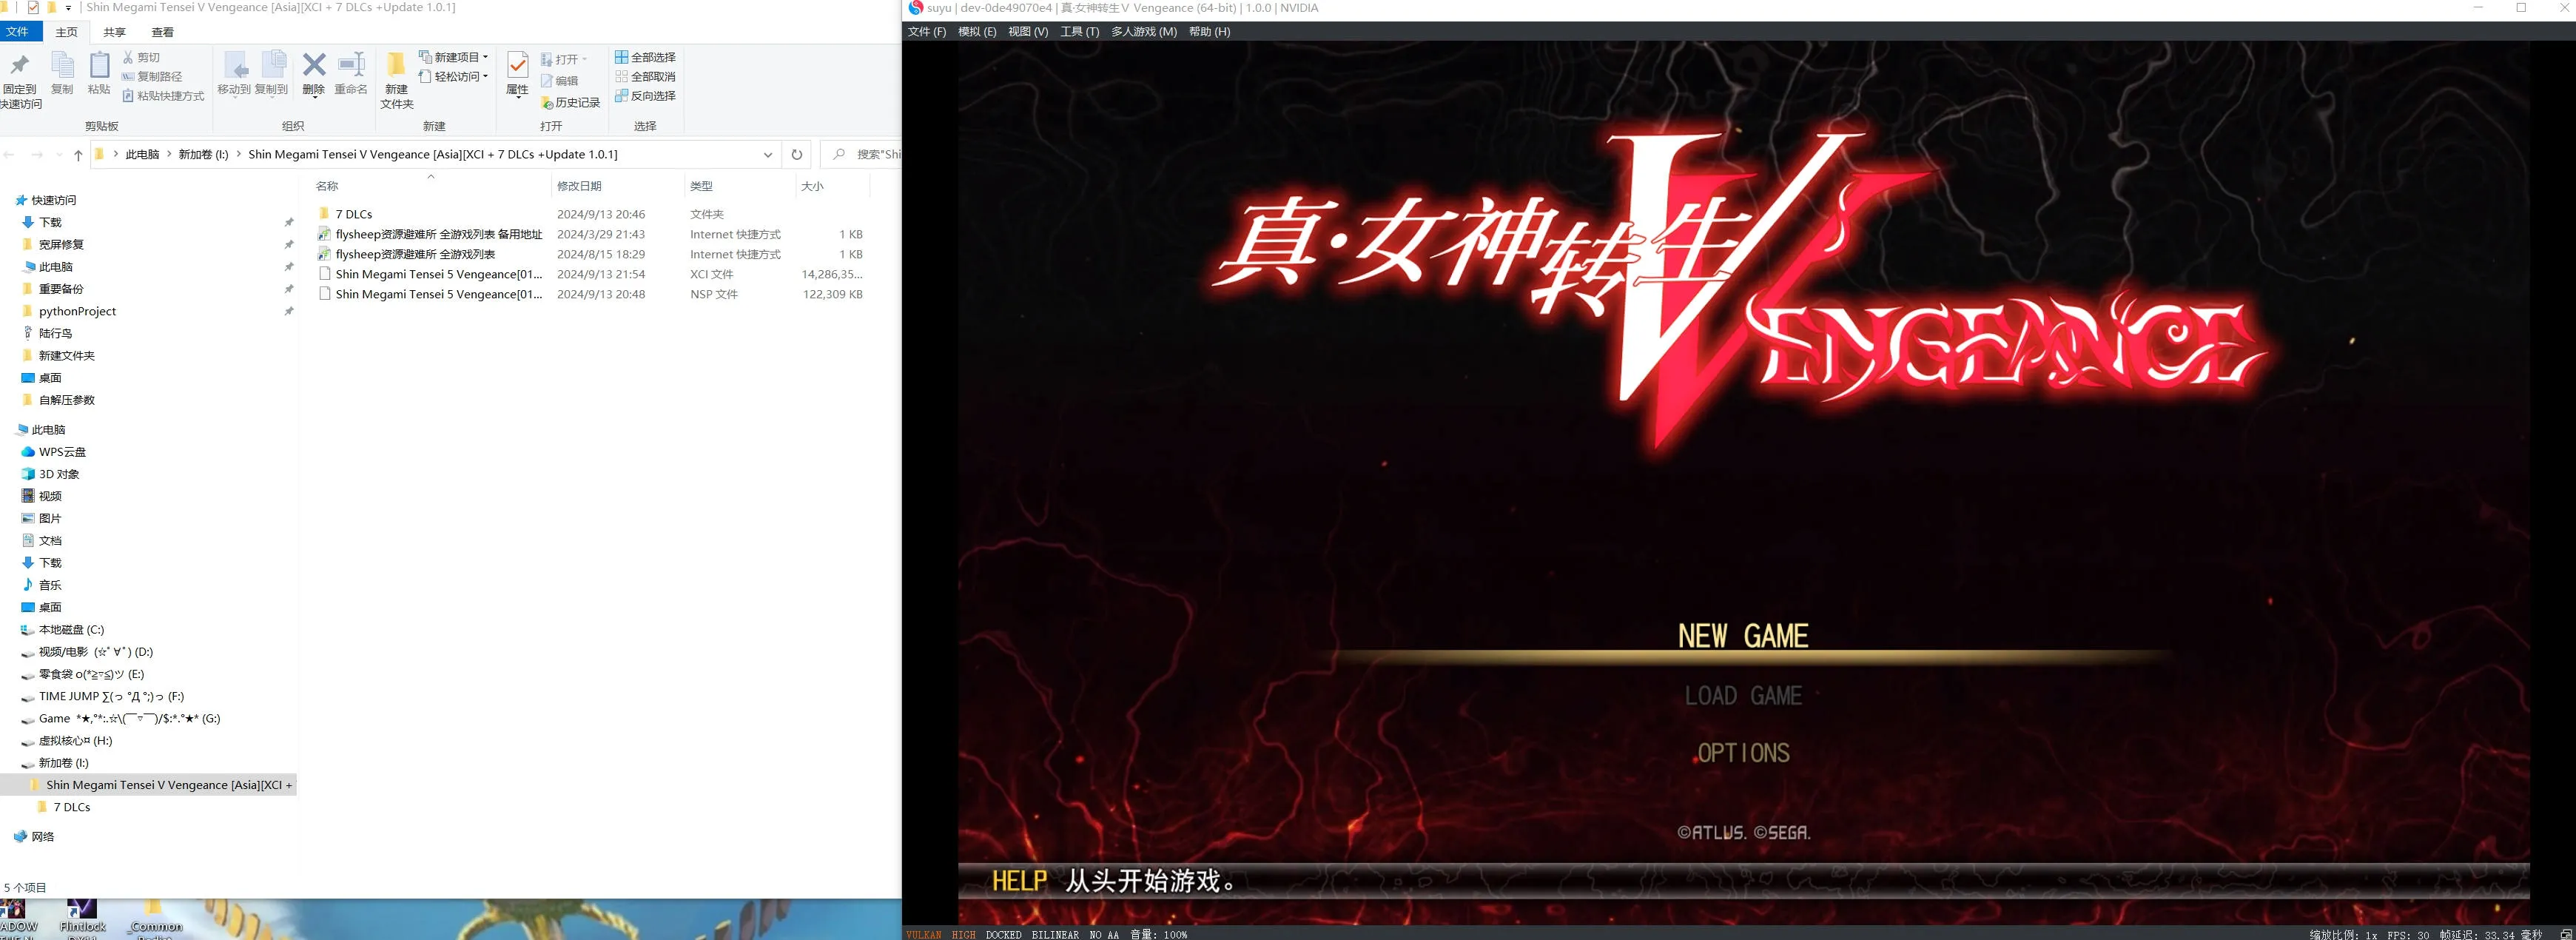Click Copy path (复制路径) in ribbon

coord(152,76)
